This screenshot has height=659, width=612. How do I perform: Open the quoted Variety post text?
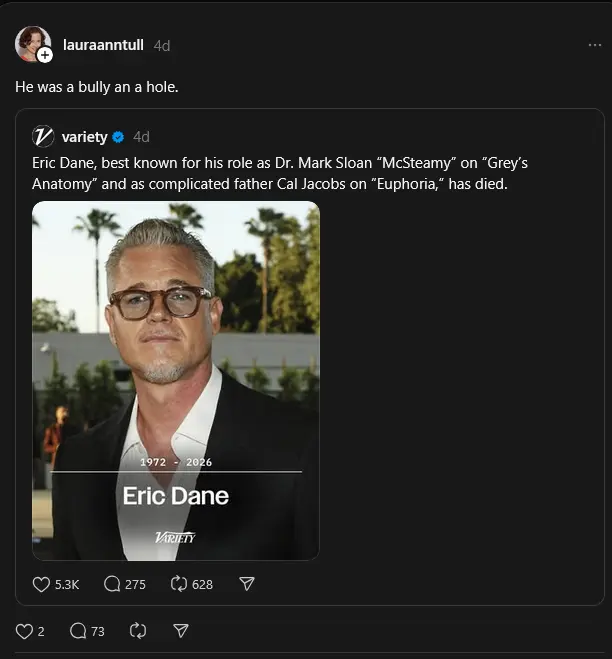pyautogui.click(x=270, y=172)
